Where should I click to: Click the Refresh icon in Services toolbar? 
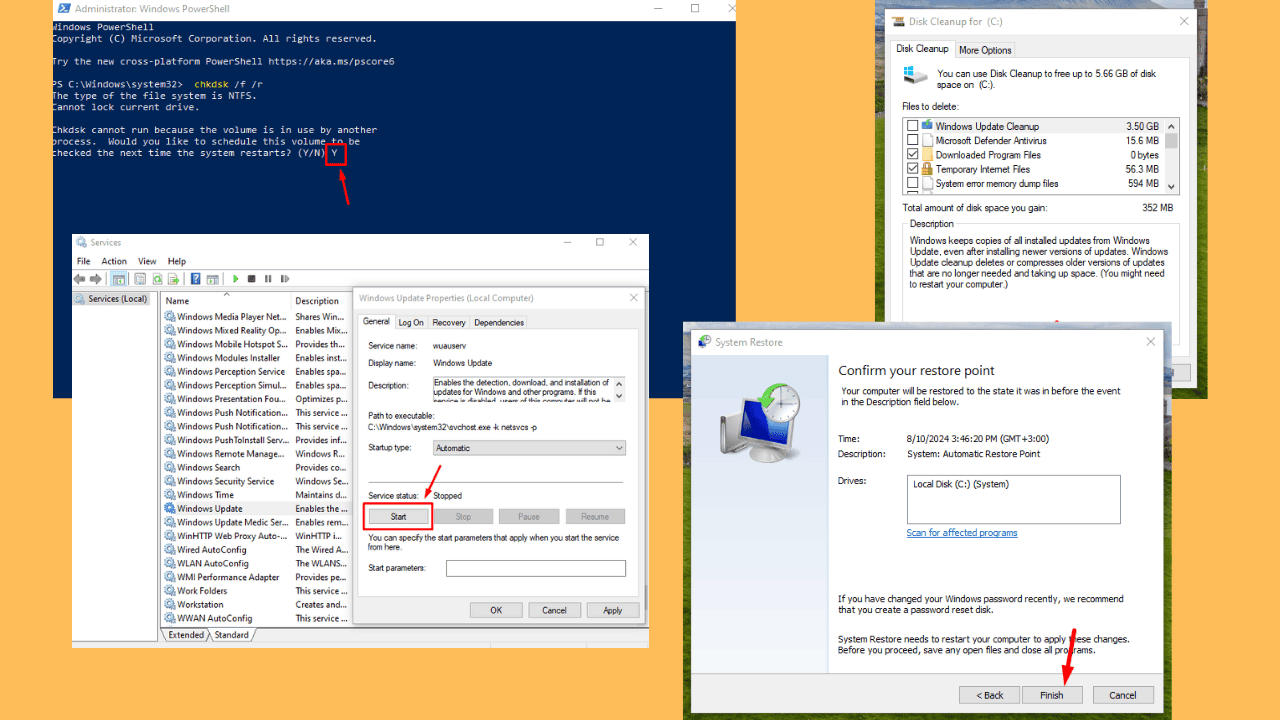coord(157,279)
